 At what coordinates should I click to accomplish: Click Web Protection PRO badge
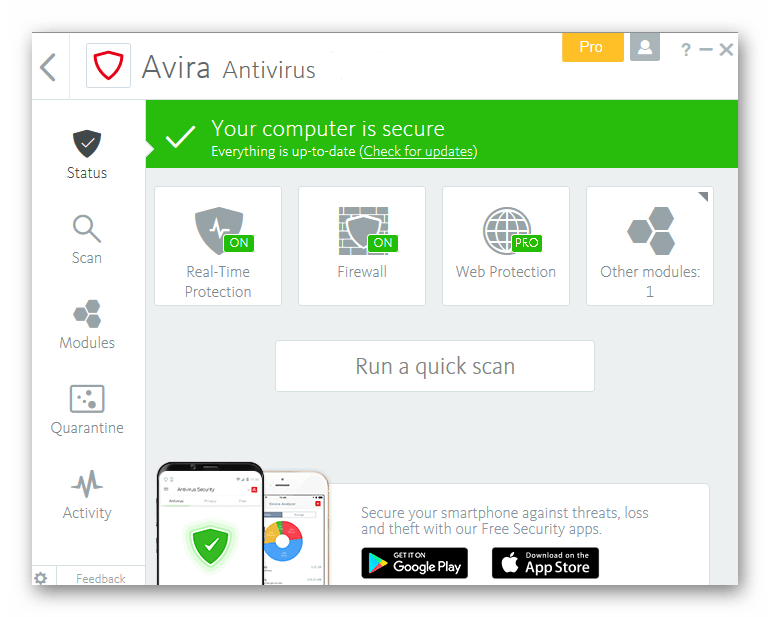pyautogui.click(x=526, y=243)
